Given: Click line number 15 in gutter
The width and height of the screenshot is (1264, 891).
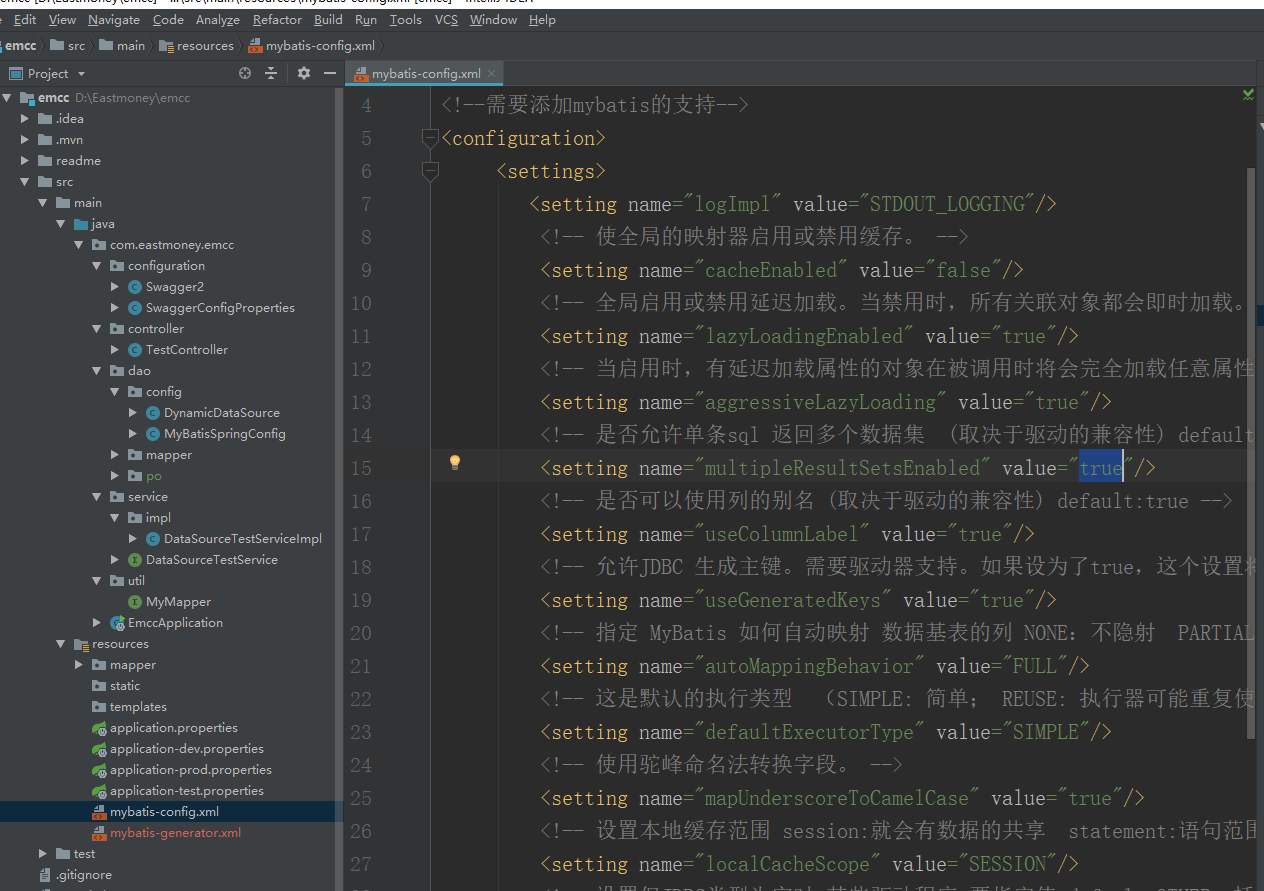Looking at the screenshot, I should pos(359,468).
